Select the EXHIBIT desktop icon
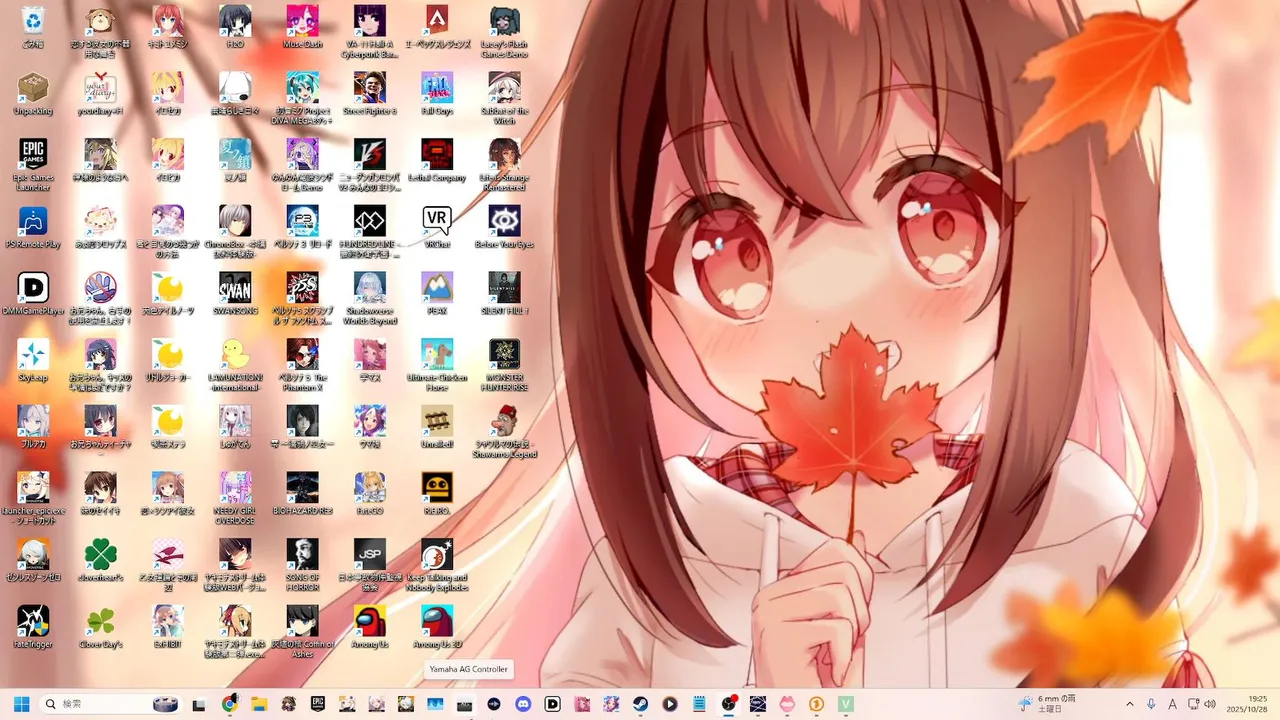The width and height of the screenshot is (1280, 720). coord(168,621)
